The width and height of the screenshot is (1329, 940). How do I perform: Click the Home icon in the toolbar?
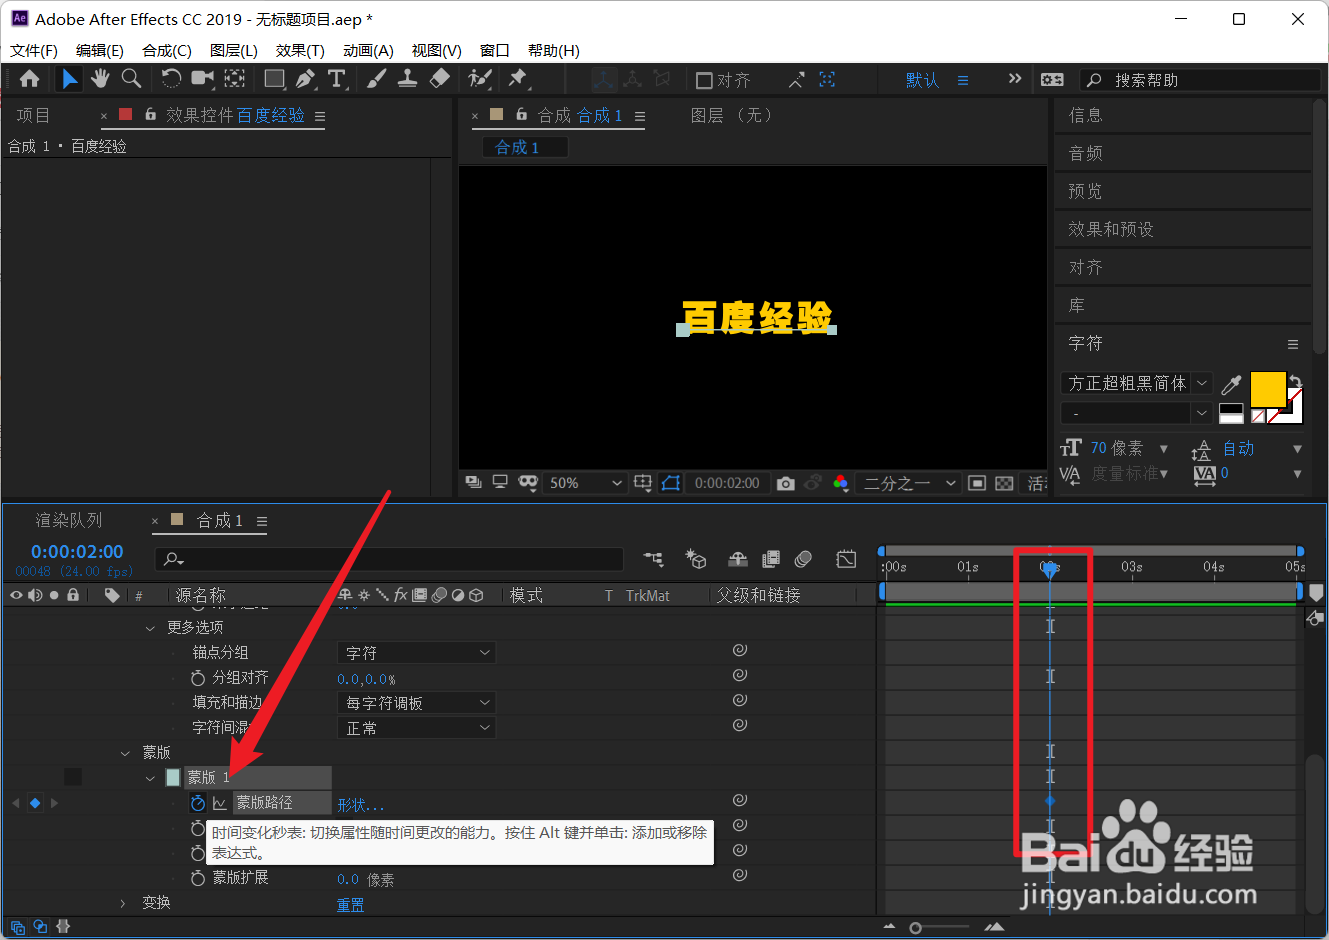pos(29,79)
